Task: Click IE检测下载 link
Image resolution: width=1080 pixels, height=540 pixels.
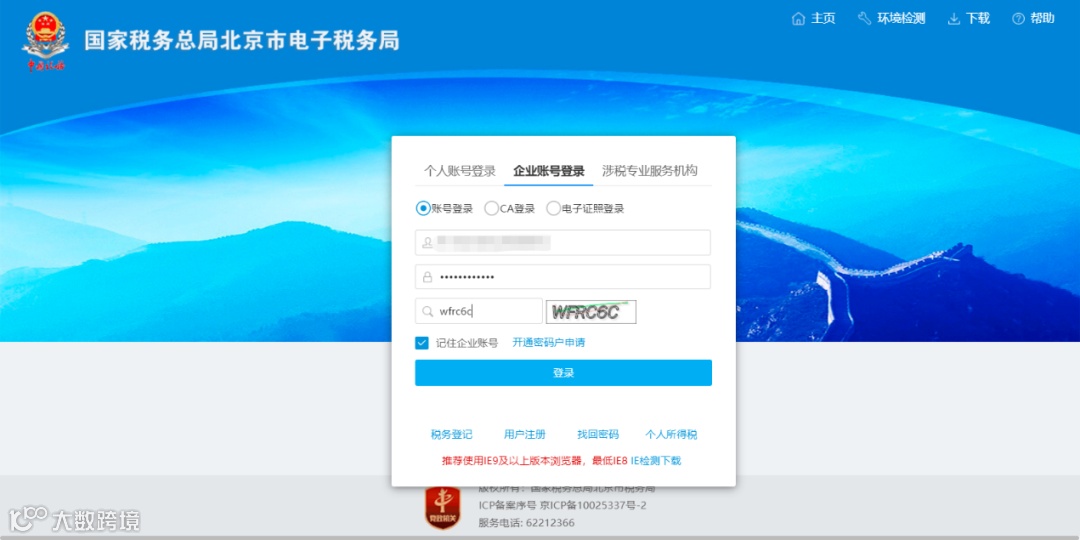Action: point(656,461)
